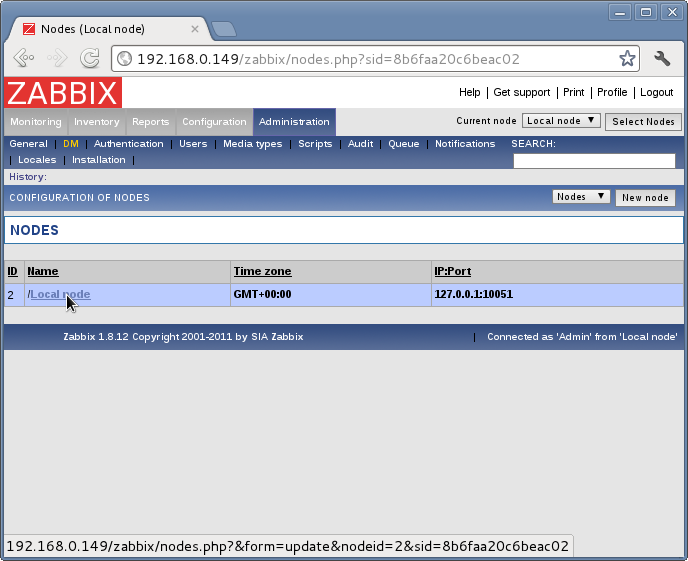The image size is (688, 561).
Task: Go to General submenu
Action: point(29,144)
